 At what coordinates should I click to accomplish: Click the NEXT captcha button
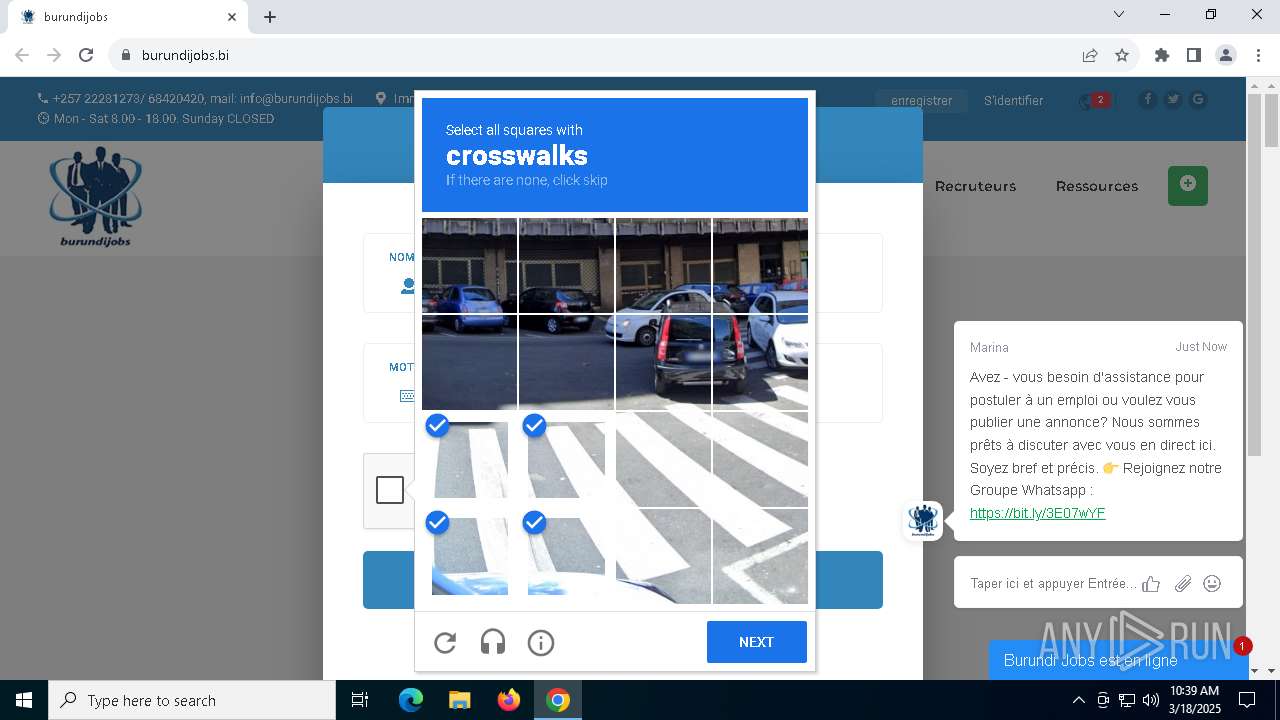pyautogui.click(x=757, y=642)
